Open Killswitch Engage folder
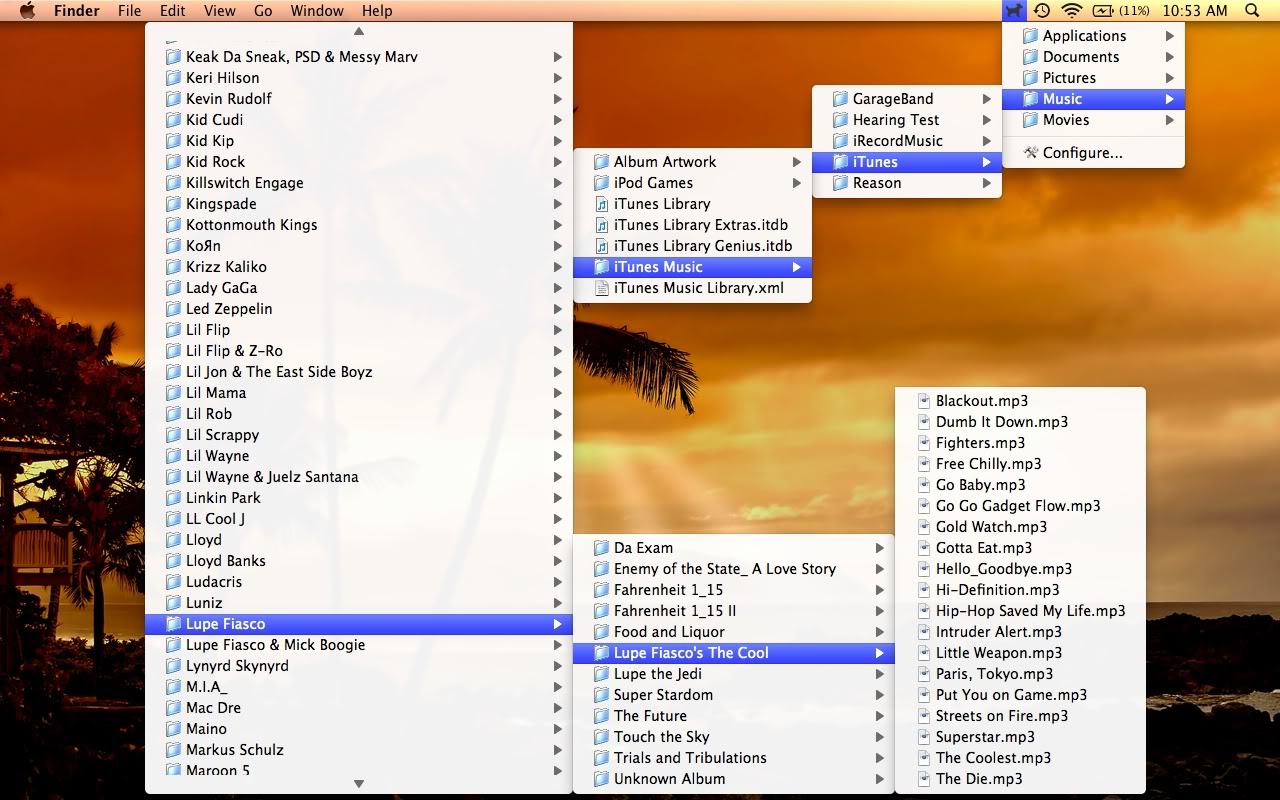The width and height of the screenshot is (1280, 800). tap(359, 183)
